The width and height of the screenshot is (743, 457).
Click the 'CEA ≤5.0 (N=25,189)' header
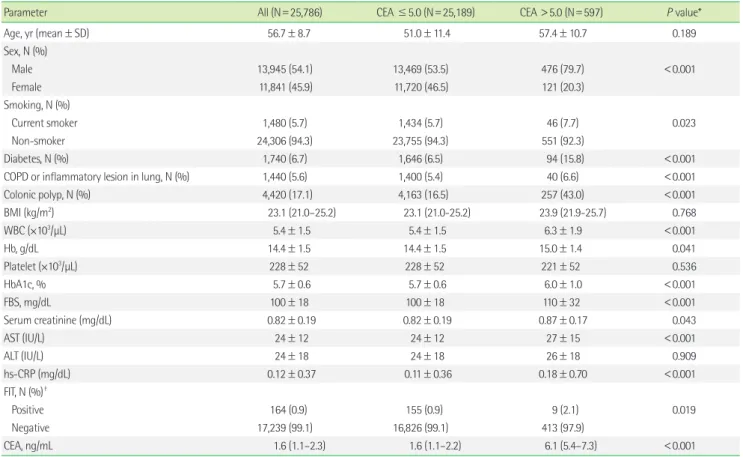pyautogui.click(x=426, y=12)
